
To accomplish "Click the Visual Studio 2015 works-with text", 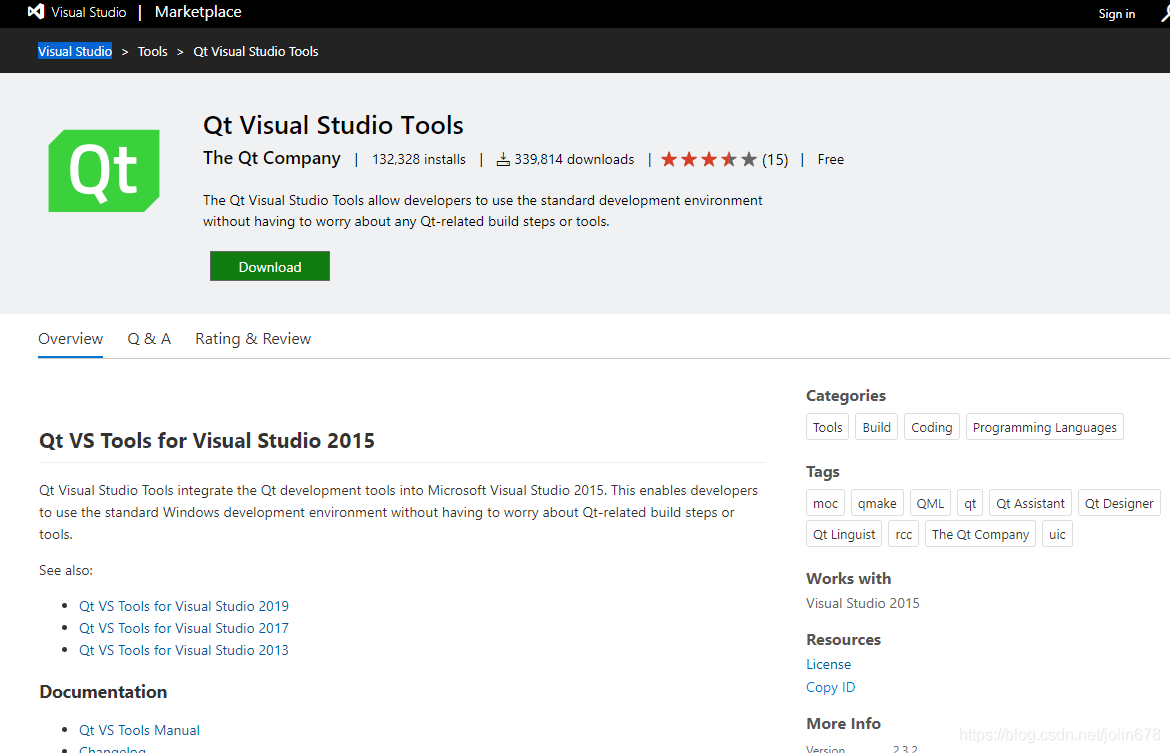I will point(863,603).
